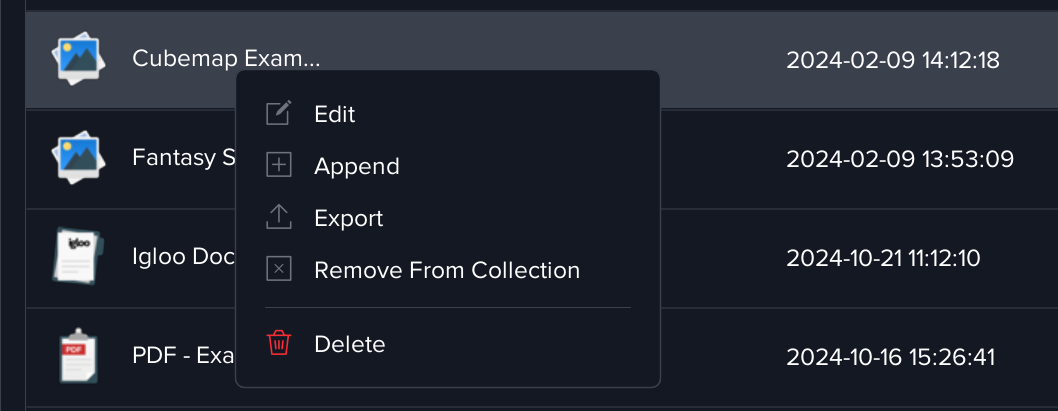Click the Igloo document file icon
This screenshot has width=1058, height=411.
pyautogui.click(x=76, y=258)
